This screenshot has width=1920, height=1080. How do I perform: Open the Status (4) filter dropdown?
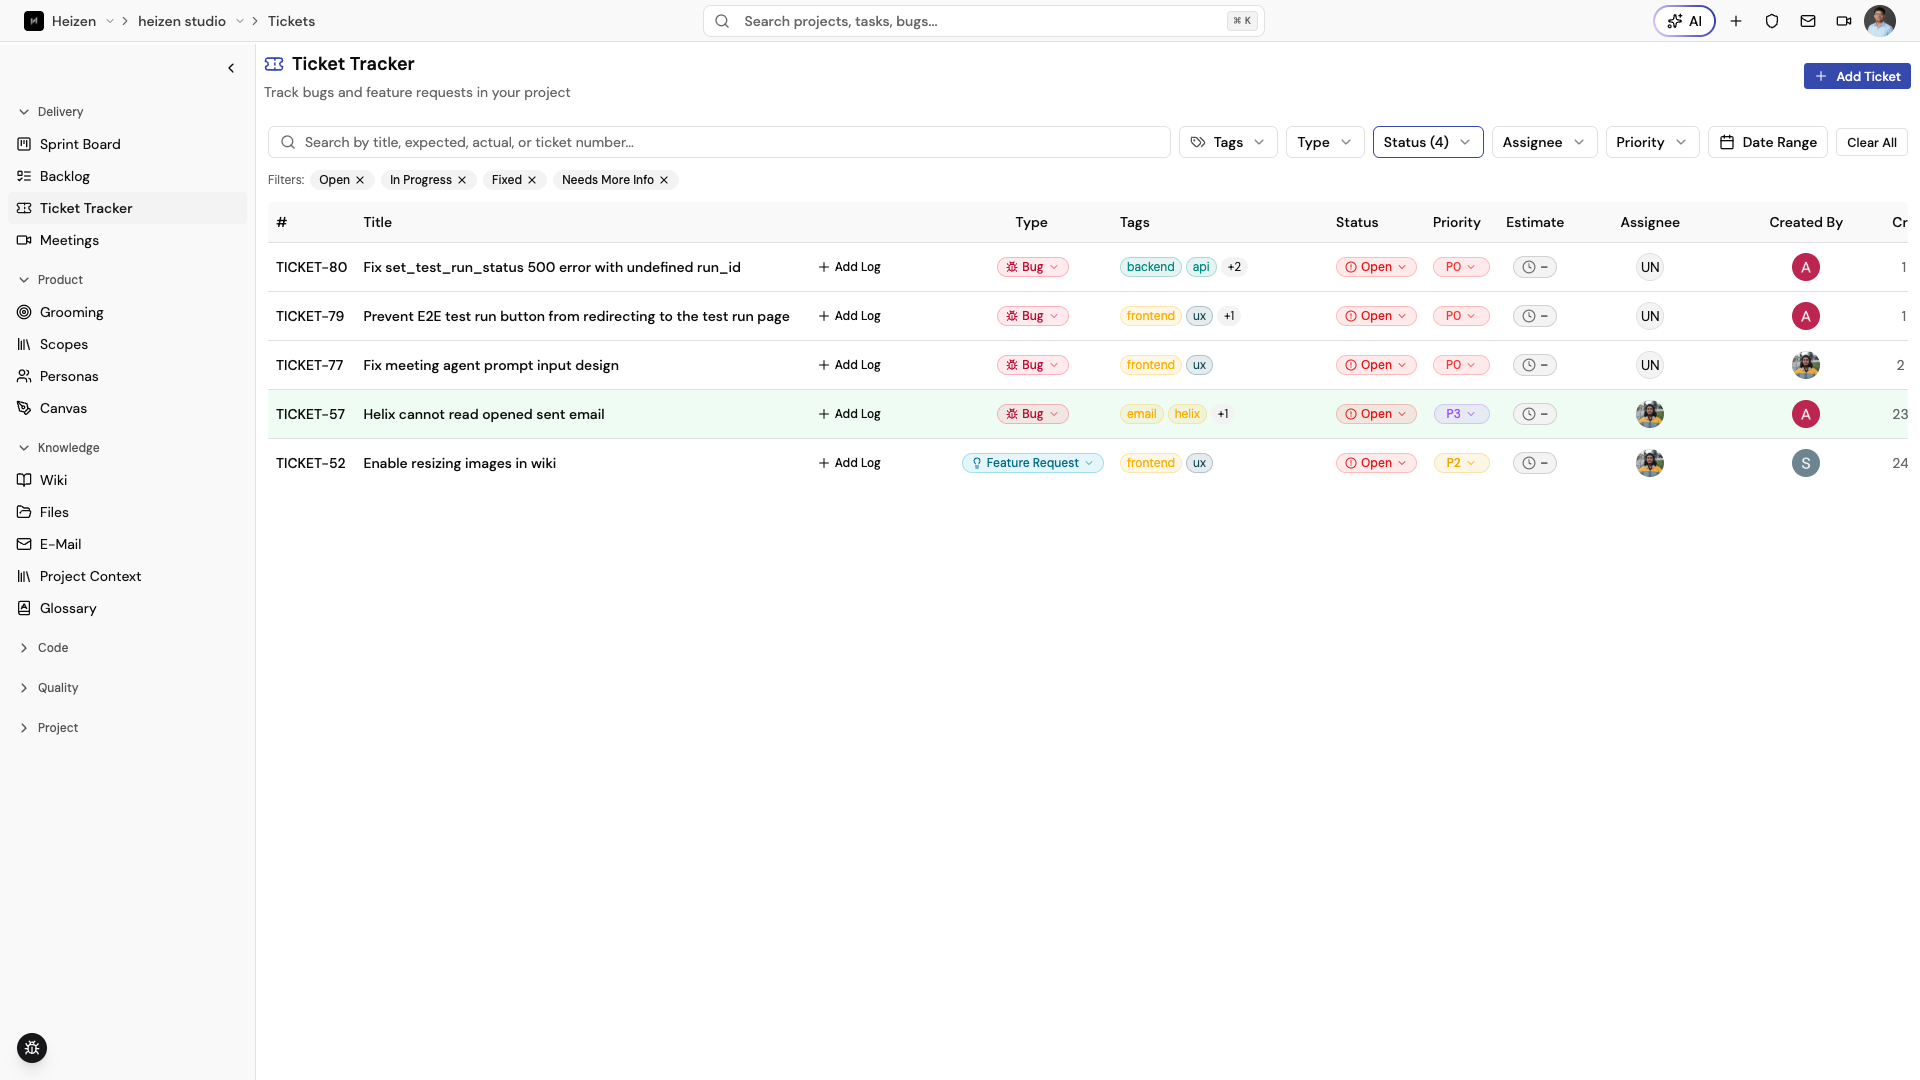[x=1427, y=142]
